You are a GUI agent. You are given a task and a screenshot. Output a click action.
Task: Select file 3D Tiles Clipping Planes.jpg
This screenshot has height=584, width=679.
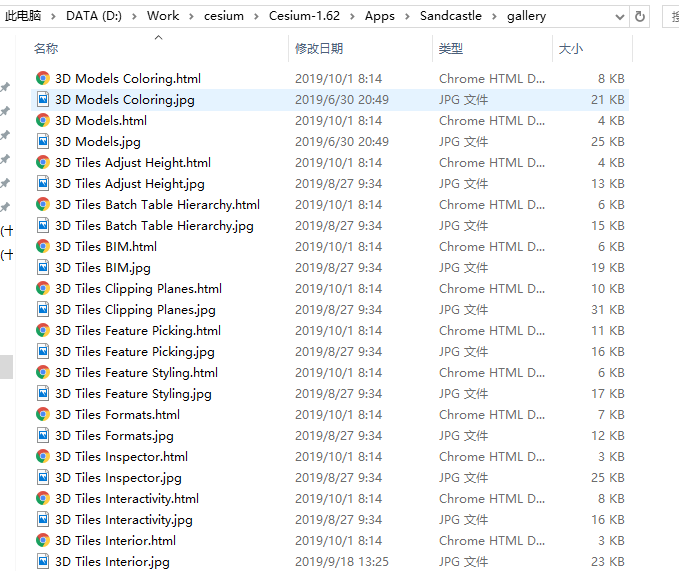coord(330,310)
